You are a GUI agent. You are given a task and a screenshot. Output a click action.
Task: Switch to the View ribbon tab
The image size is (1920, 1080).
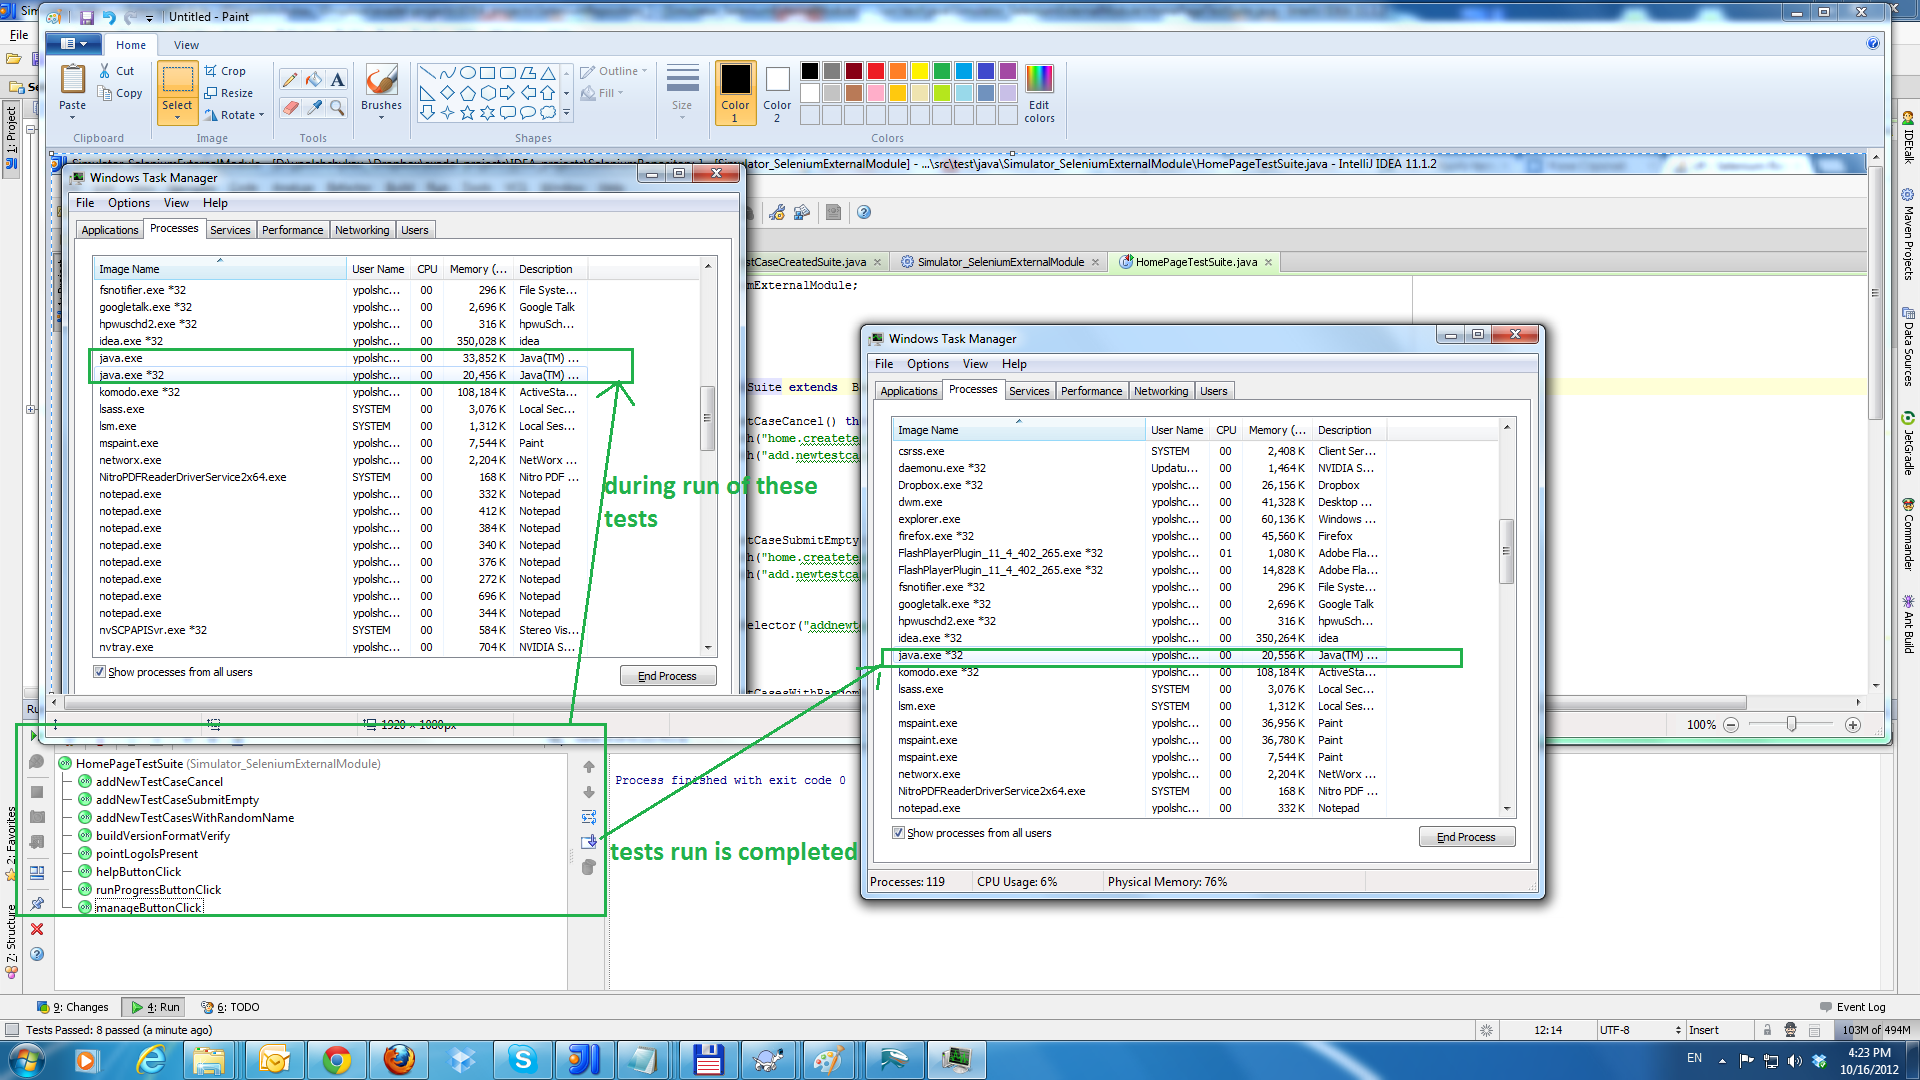coord(186,45)
